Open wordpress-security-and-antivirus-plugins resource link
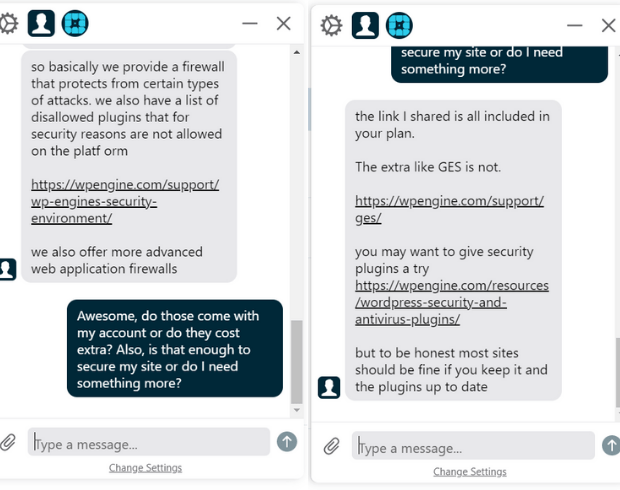 pos(452,302)
